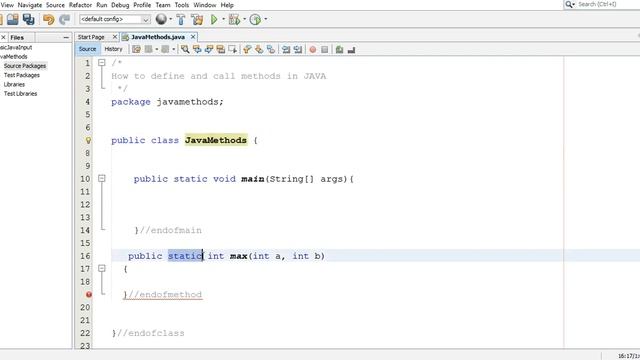Click Stop Macro Recording square icon
Viewport: 640px width, 360px height.
click(x=324, y=49)
